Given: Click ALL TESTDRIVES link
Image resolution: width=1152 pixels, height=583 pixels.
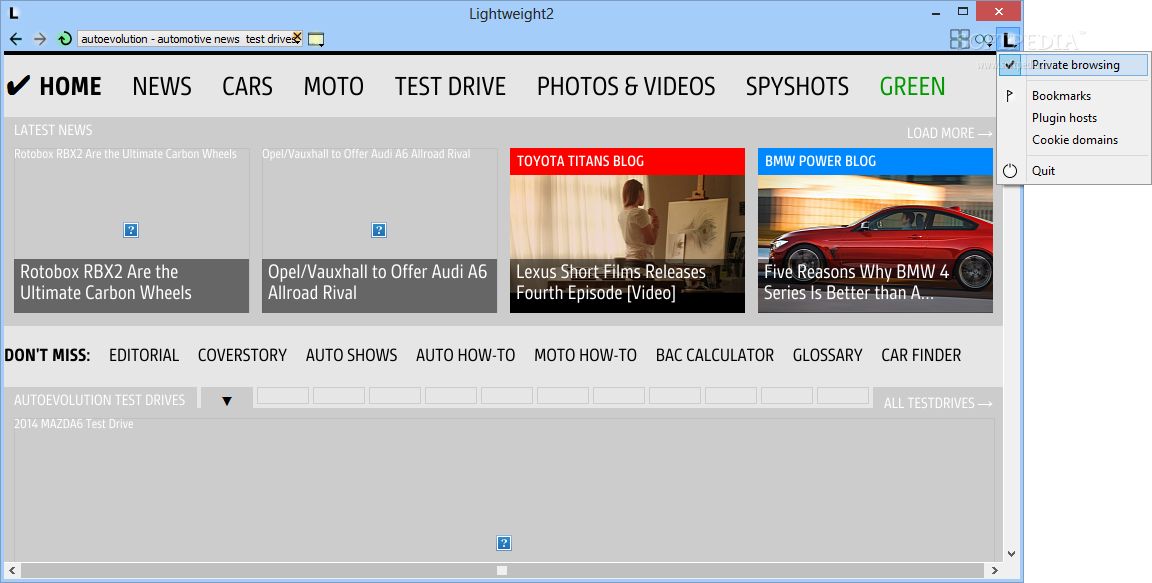Looking at the screenshot, I should [x=938, y=403].
